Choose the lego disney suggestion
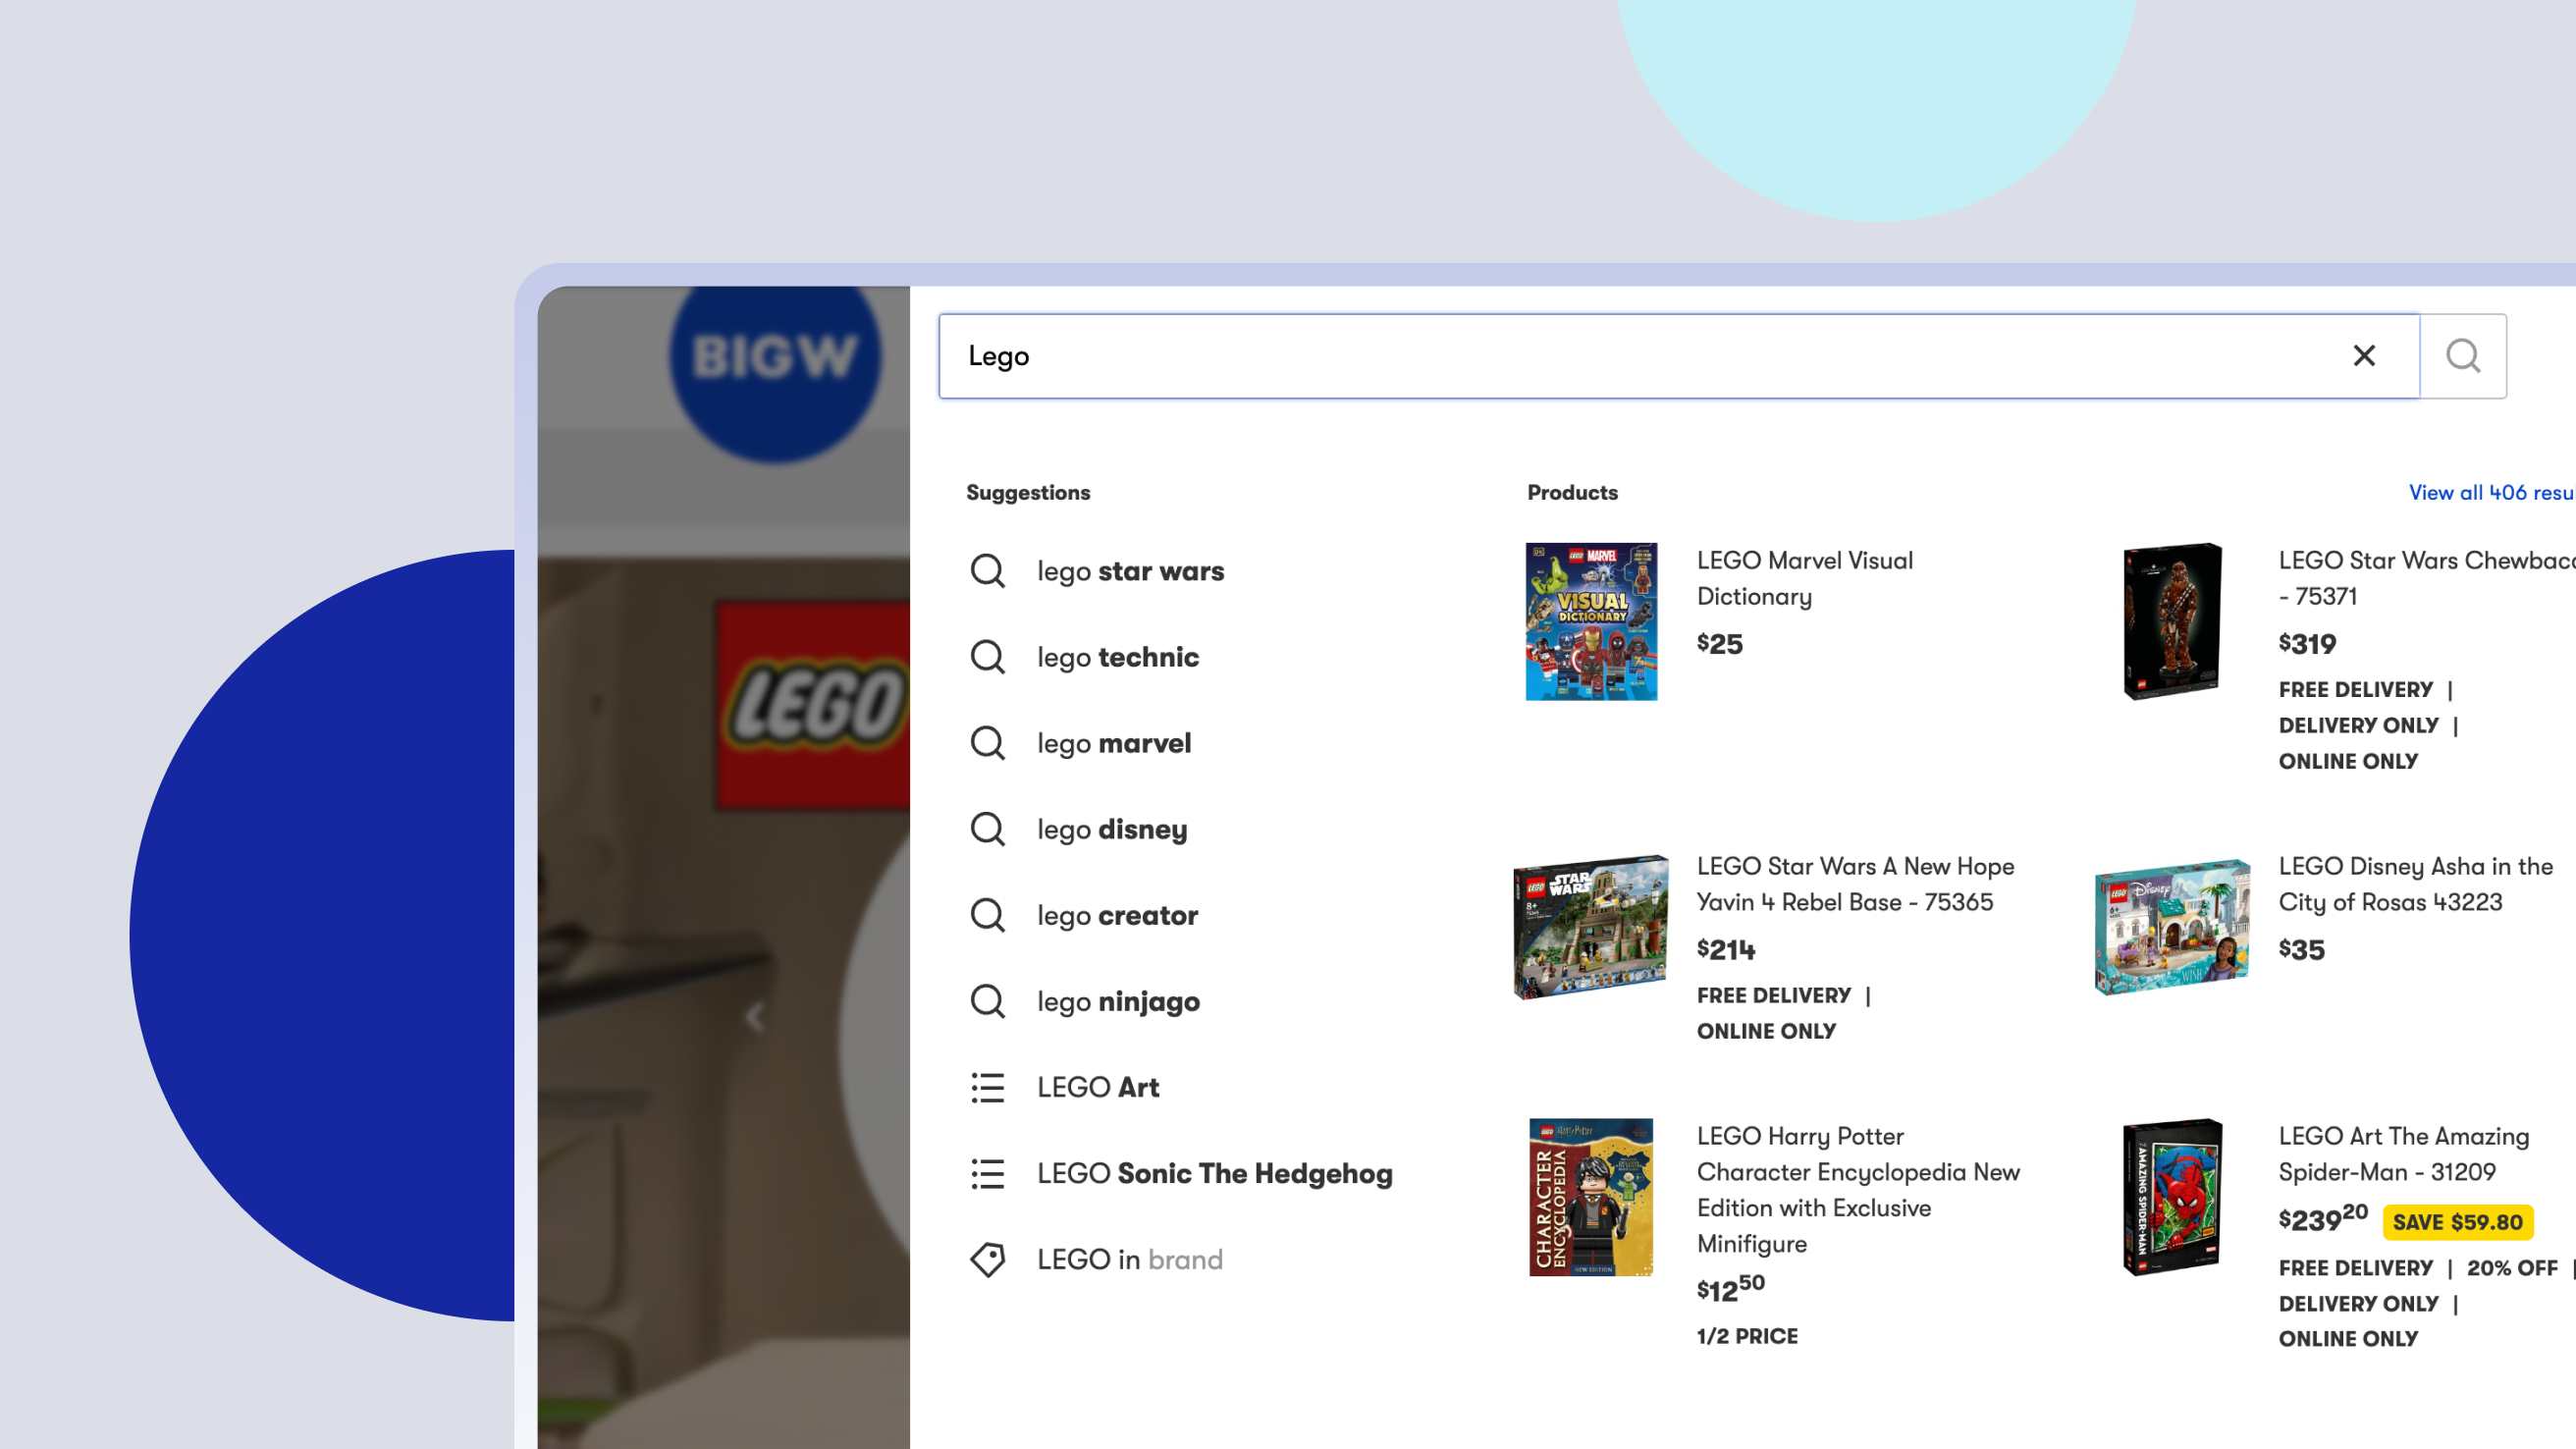This screenshot has width=2576, height=1449. pyautogui.click(x=1111, y=829)
